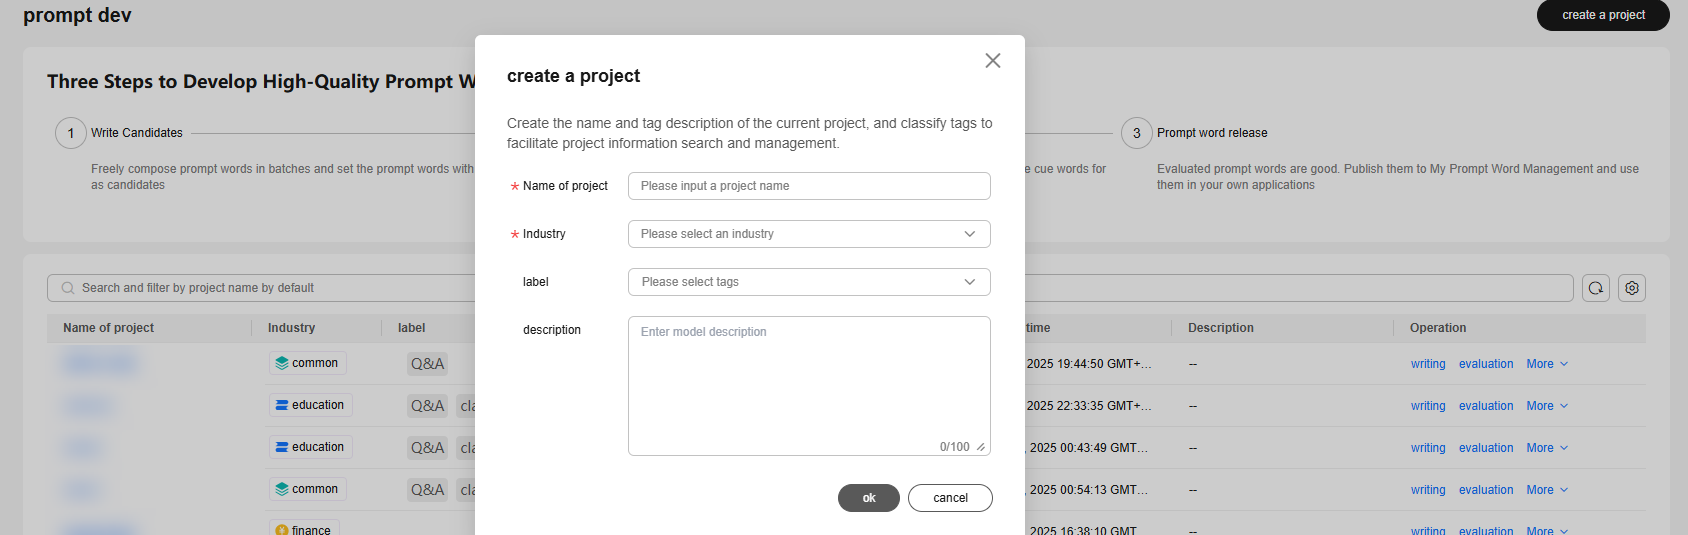Screen dimensions: 1688x535
Task: Click the black create a project button
Action: [x=1602, y=15]
